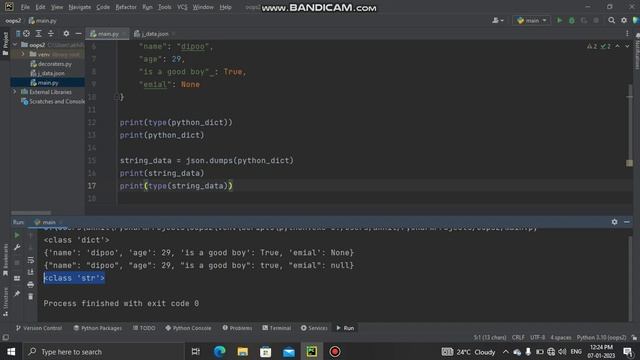Clear Run console with trash icon
This screenshot has height=360, width=640.
(31, 297)
